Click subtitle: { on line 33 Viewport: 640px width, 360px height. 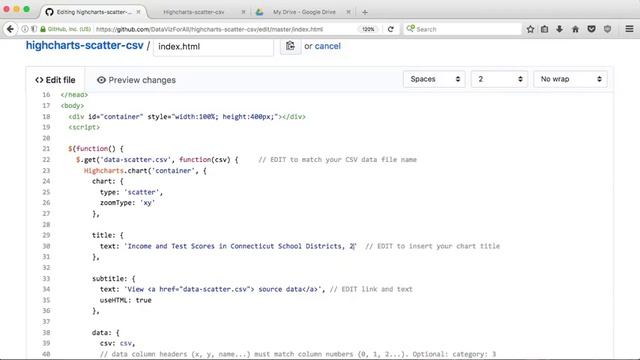click(x=113, y=279)
